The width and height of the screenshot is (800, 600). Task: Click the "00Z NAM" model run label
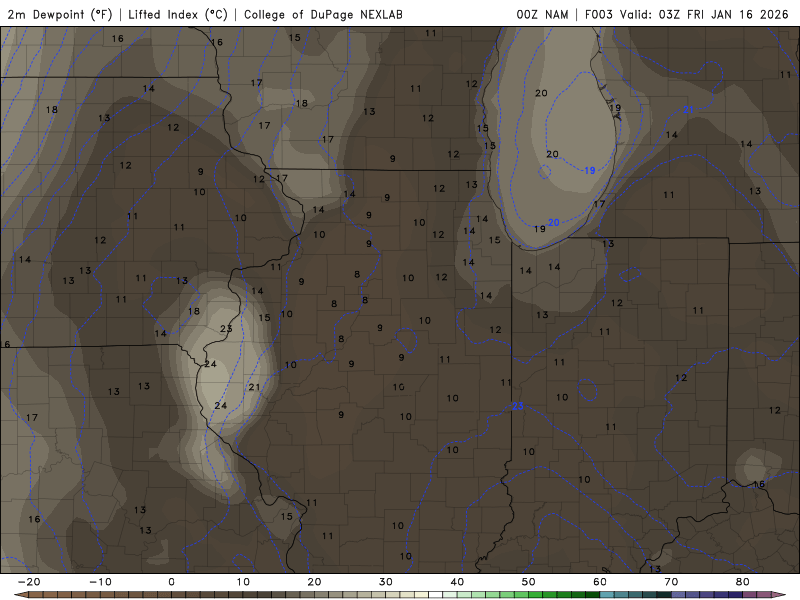542,14
